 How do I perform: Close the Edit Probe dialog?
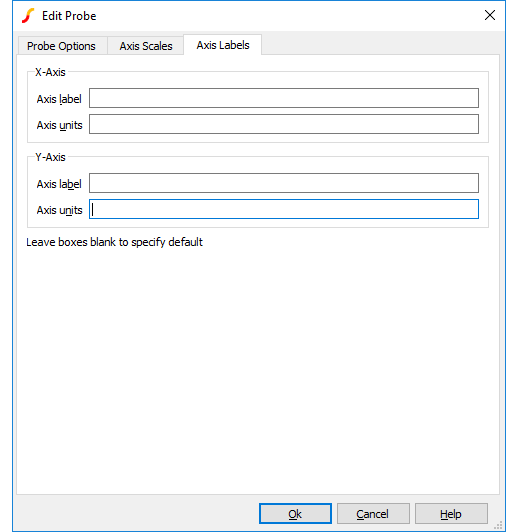(490, 15)
